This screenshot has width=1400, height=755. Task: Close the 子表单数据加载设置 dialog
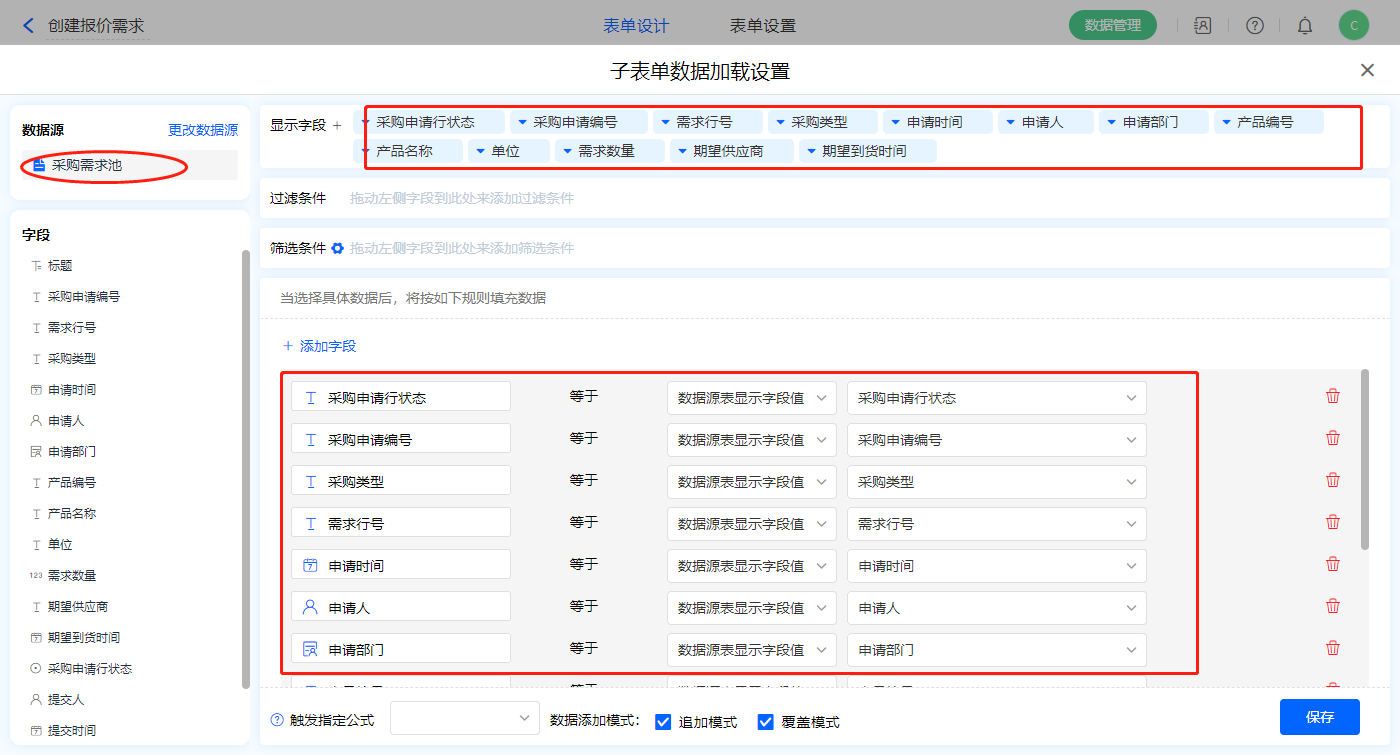point(1367,70)
